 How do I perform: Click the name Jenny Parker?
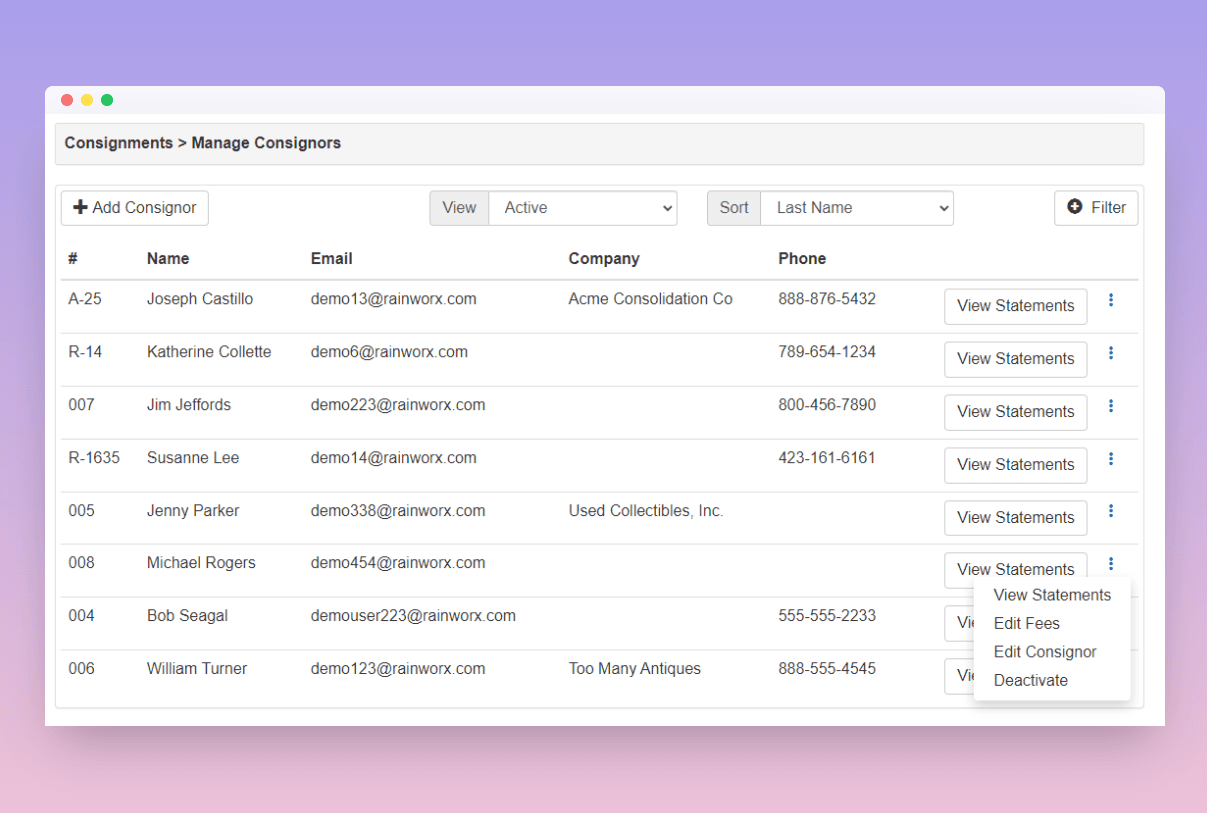tap(193, 511)
